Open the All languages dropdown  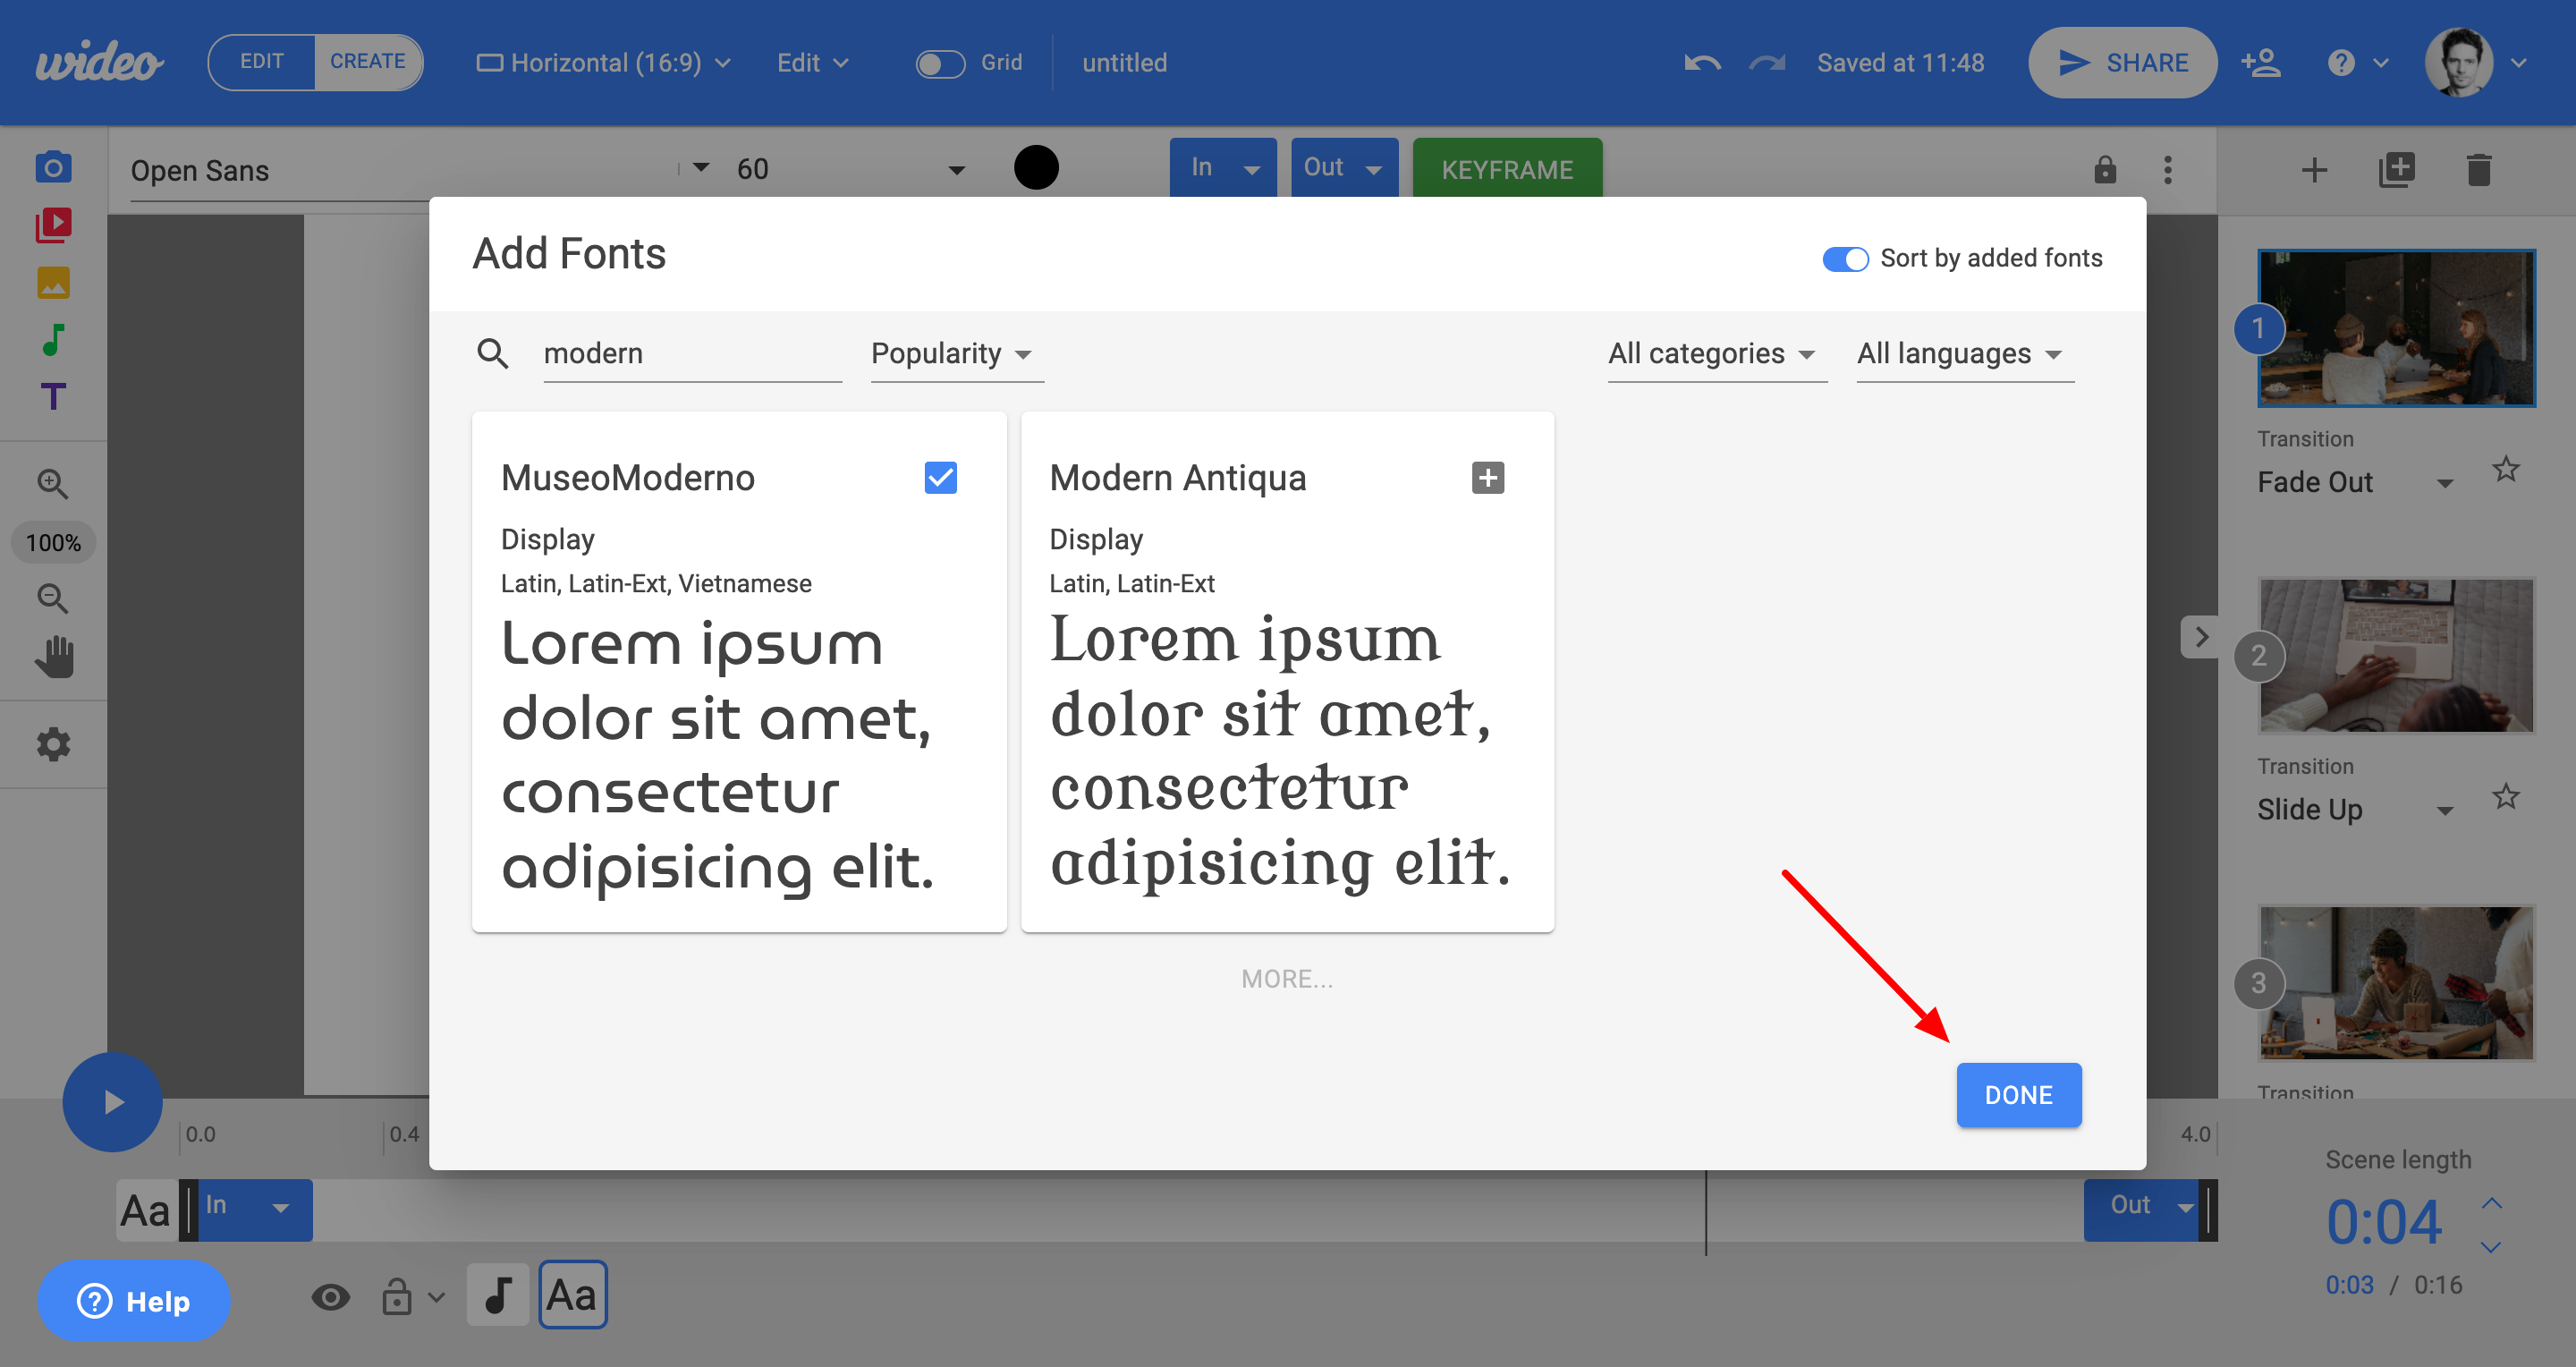(x=1964, y=354)
